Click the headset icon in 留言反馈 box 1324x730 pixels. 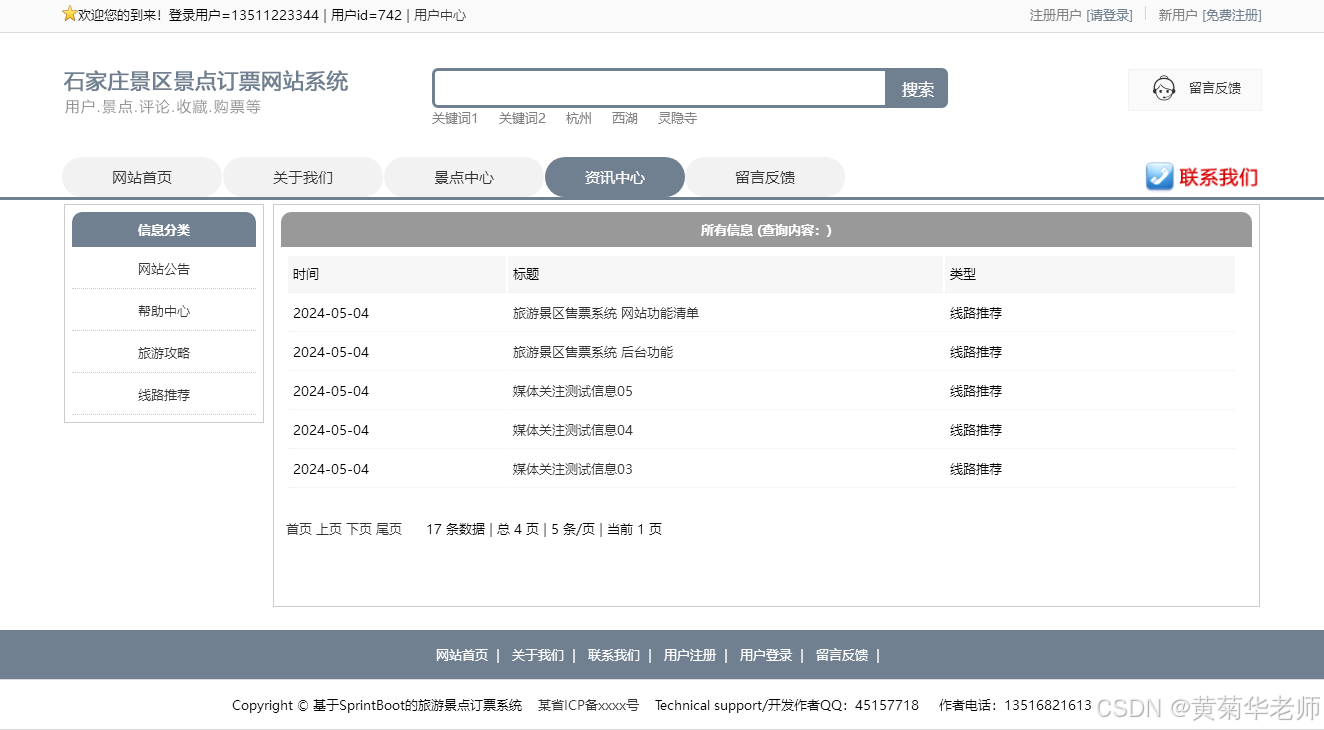(x=1163, y=89)
